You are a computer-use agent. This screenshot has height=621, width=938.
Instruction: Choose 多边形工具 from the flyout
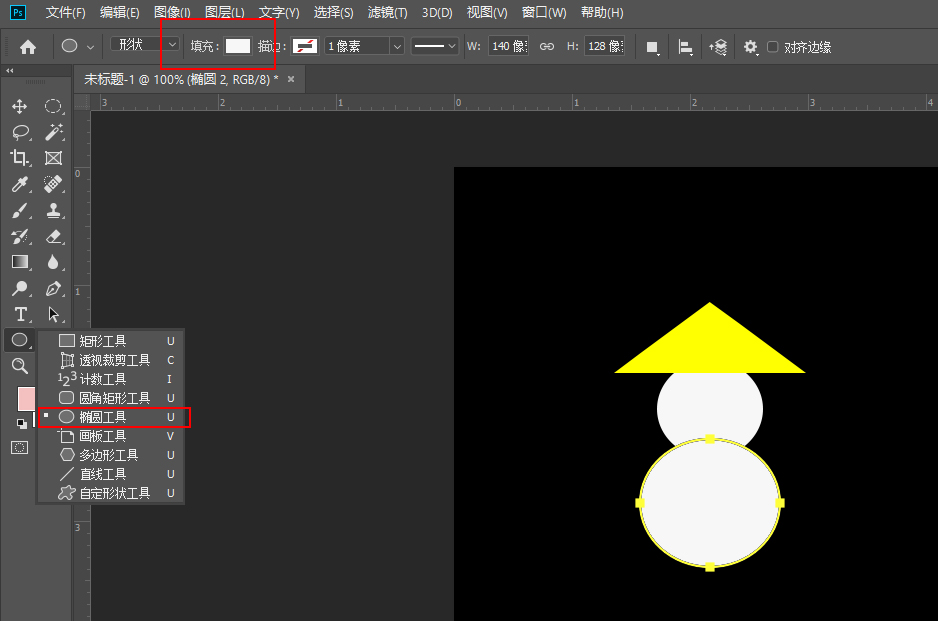[109, 455]
